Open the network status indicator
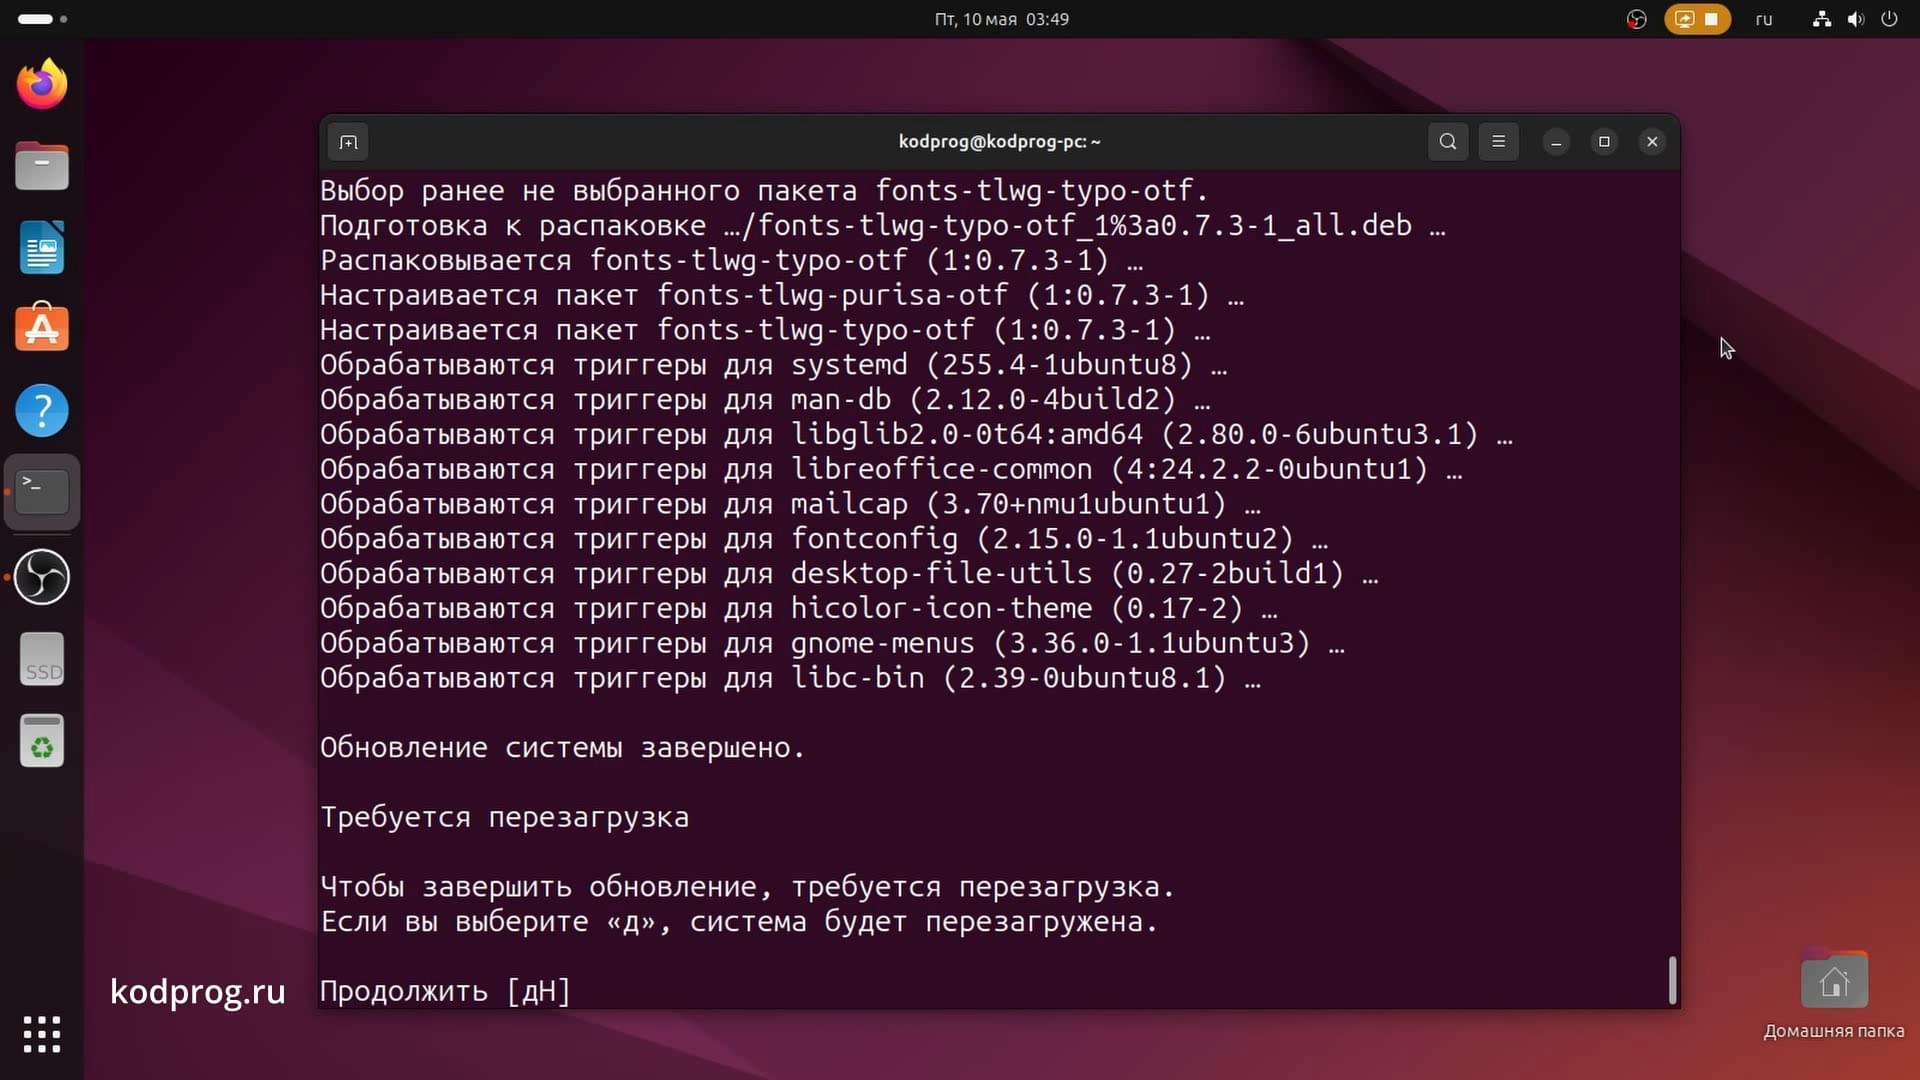The width and height of the screenshot is (1920, 1080). tap(1822, 19)
